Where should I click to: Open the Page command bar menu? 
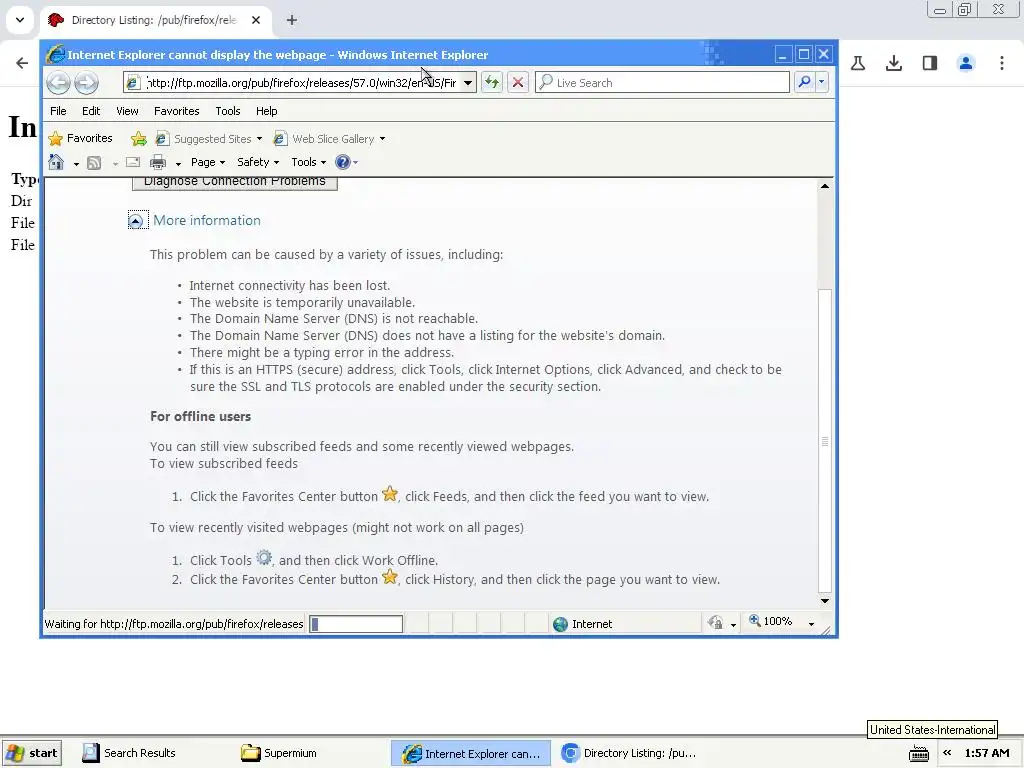(x=208, y=162)
